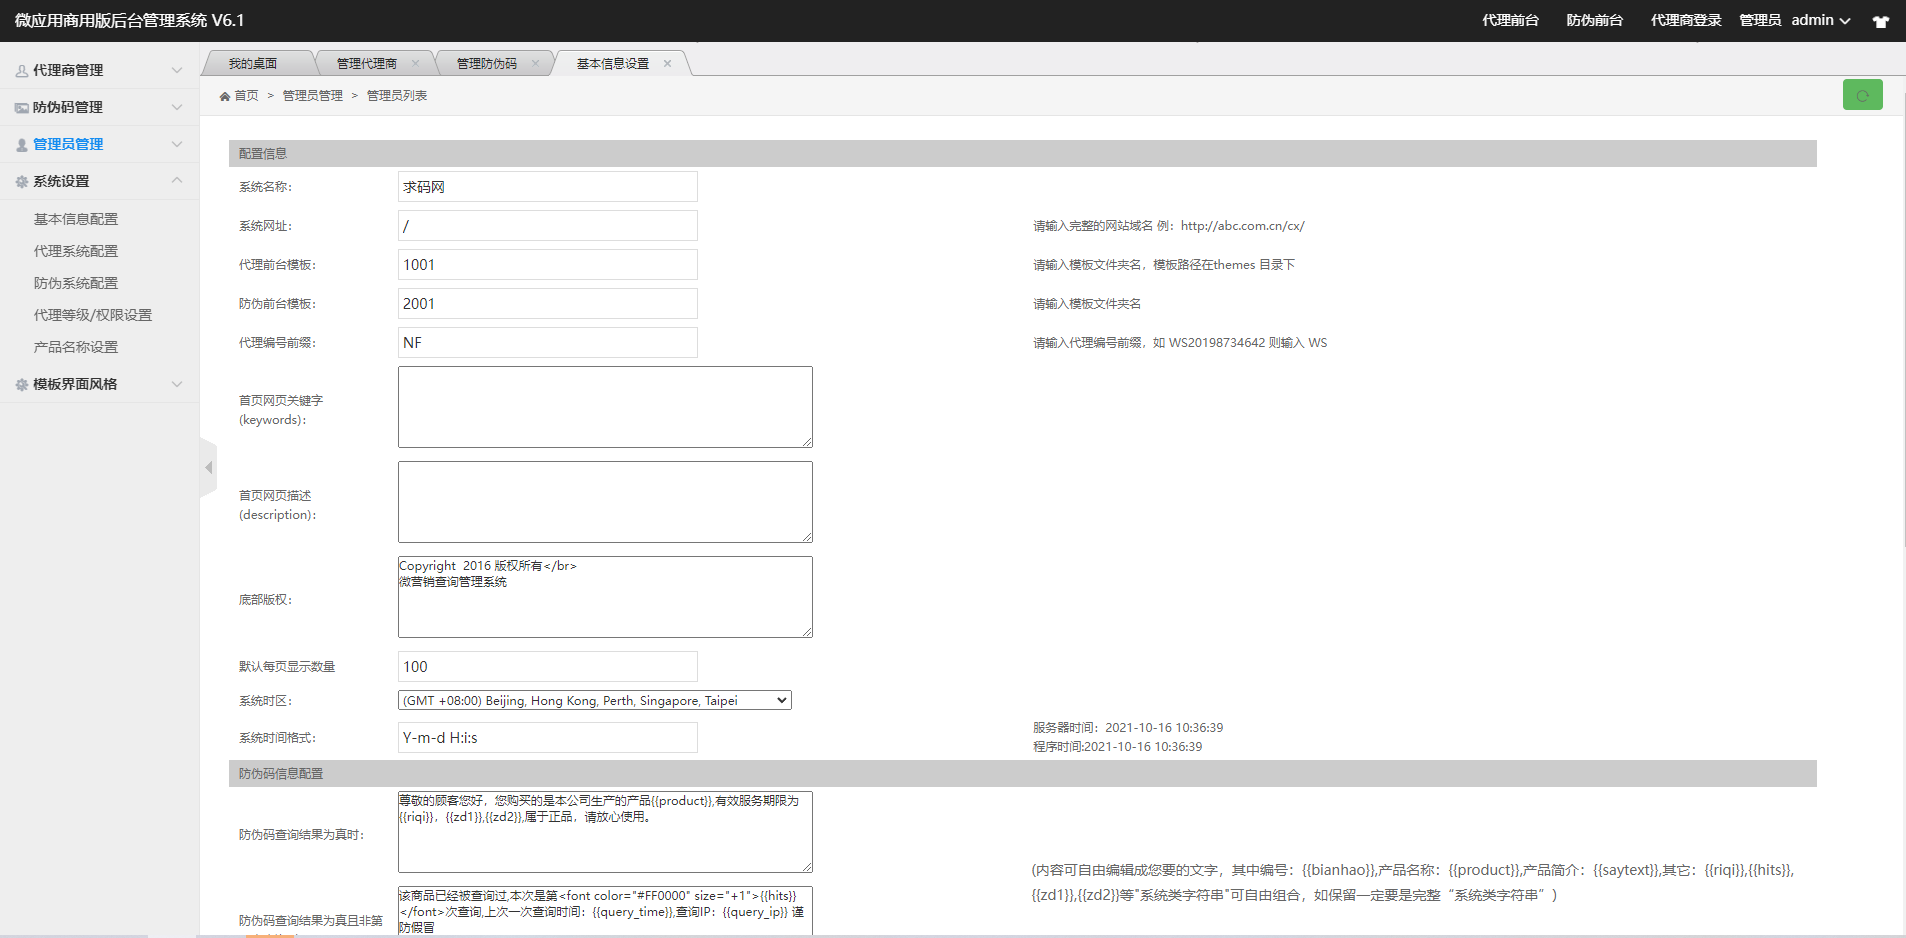Open the admin user dropdown
The height and width of the screenshot is (938, 1906).
tap(1820, 20)
